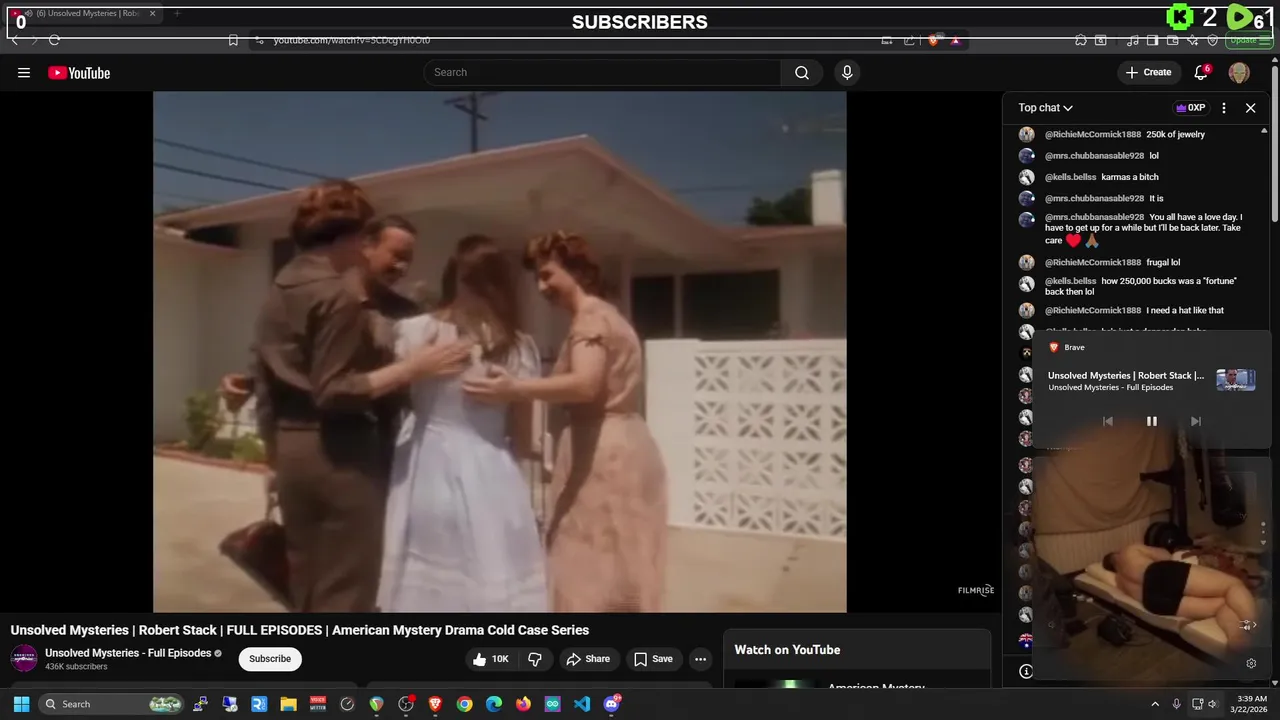The image size is (1280, 720).
Task: Open Firefox from taskbar
Action: click(523, 704)
